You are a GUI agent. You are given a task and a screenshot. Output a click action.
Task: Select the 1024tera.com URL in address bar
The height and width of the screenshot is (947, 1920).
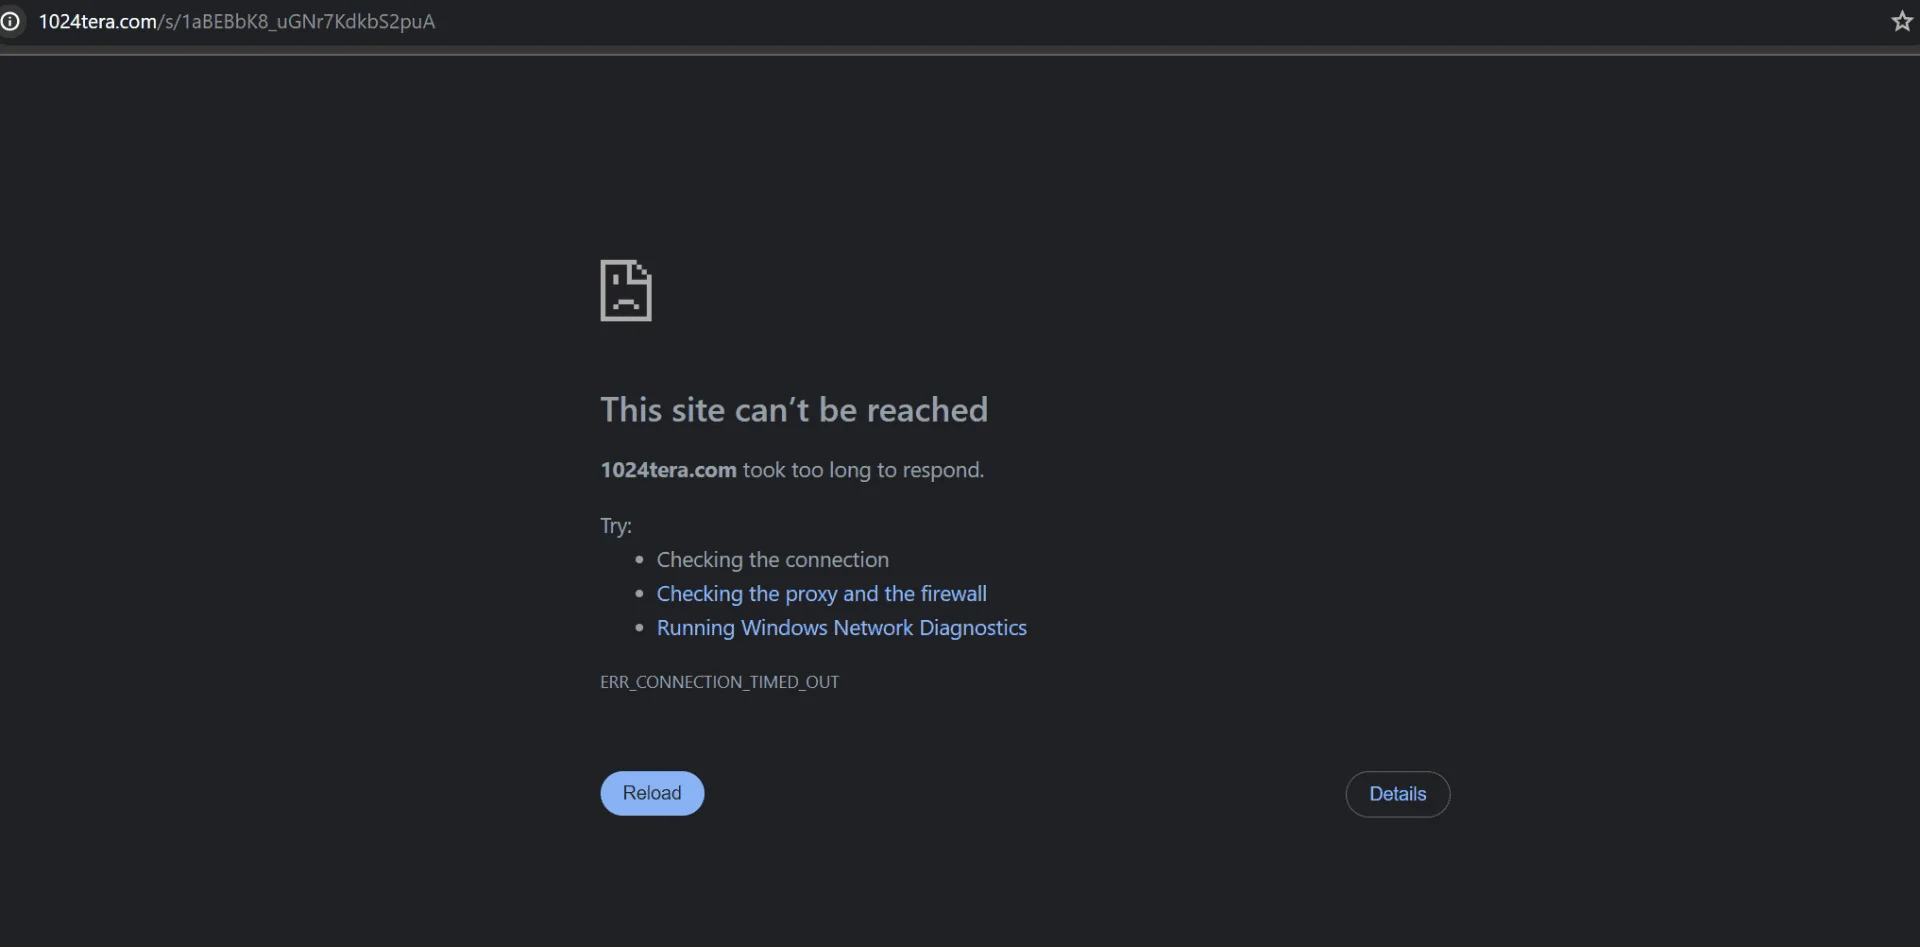tap(237, 21)
